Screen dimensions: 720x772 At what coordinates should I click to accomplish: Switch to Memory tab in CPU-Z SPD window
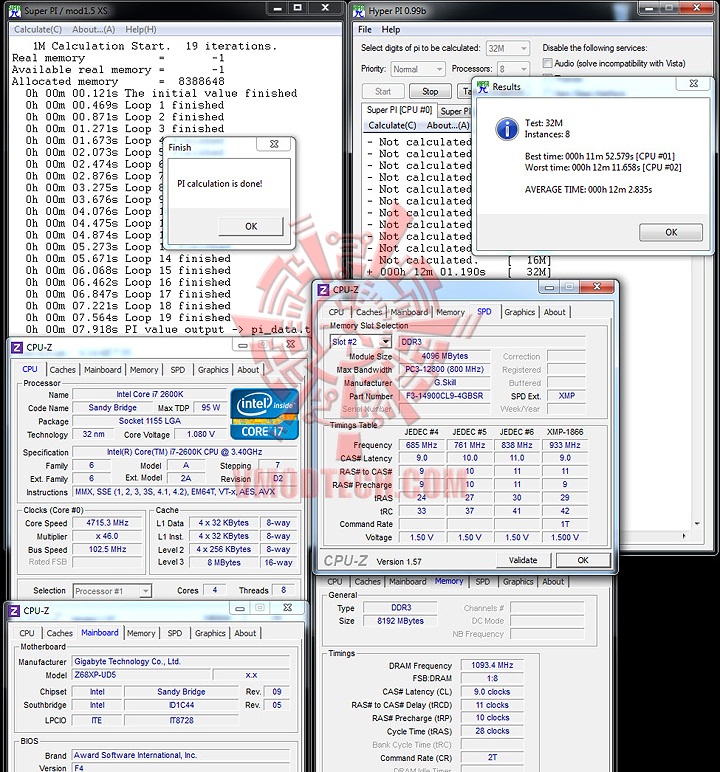(450, 312)
